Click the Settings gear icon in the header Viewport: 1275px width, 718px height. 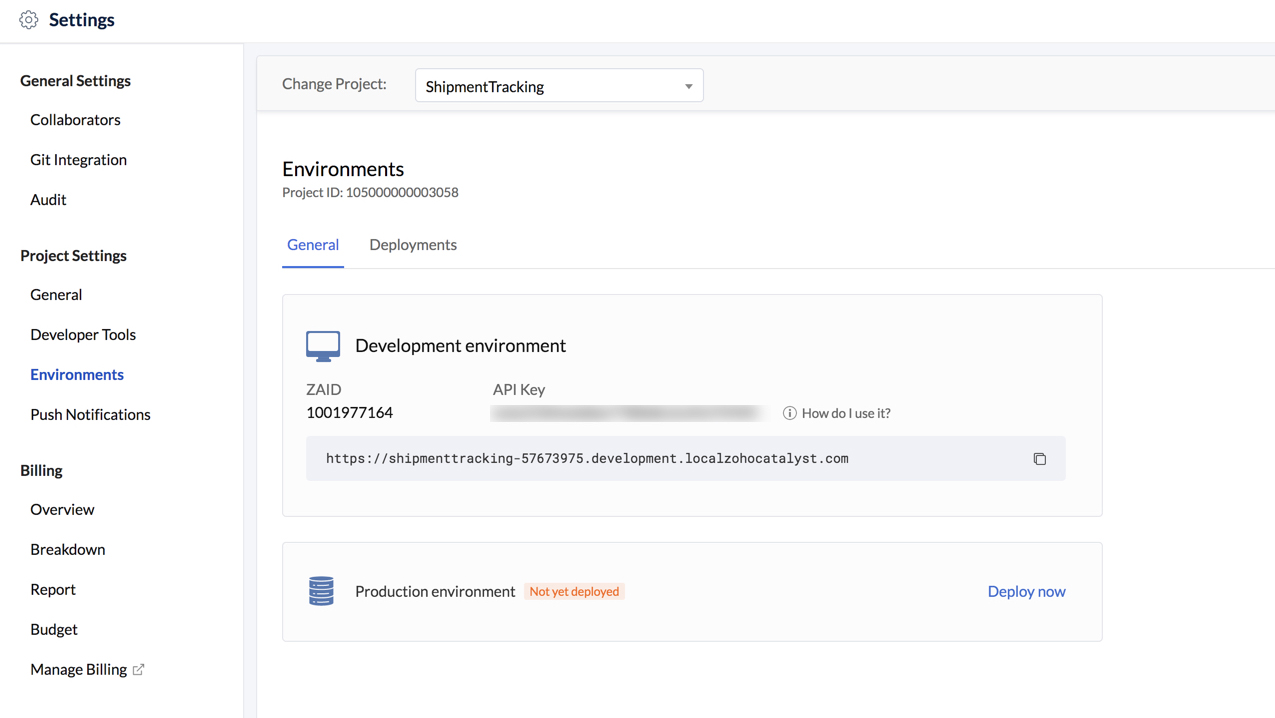(x=29, y=19)
